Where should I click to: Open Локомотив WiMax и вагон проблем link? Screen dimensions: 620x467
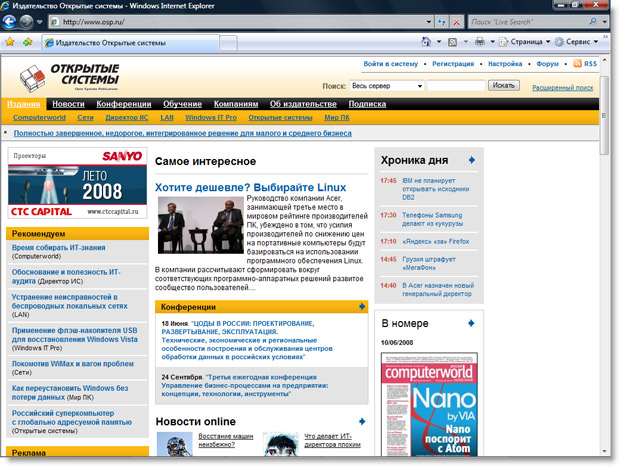(73, 364)
